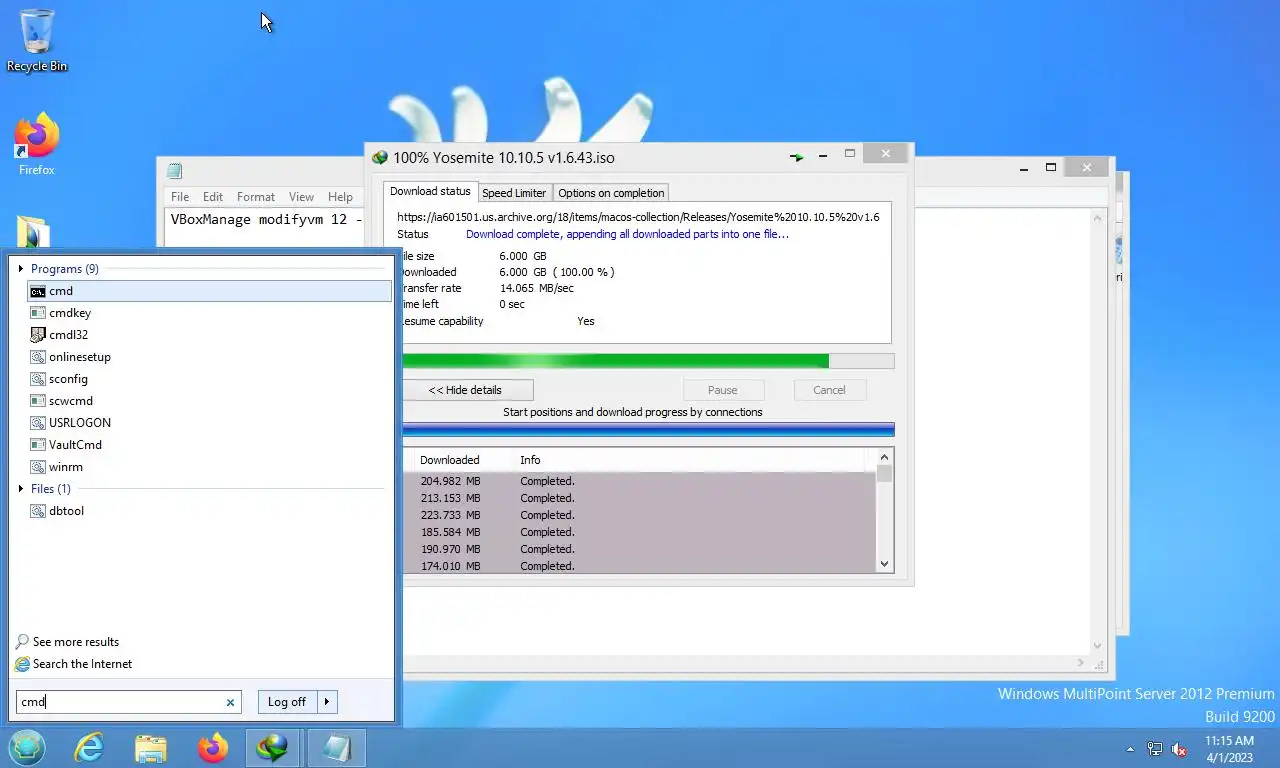Select the 174.010 MB connection row

tap(639, 566)
